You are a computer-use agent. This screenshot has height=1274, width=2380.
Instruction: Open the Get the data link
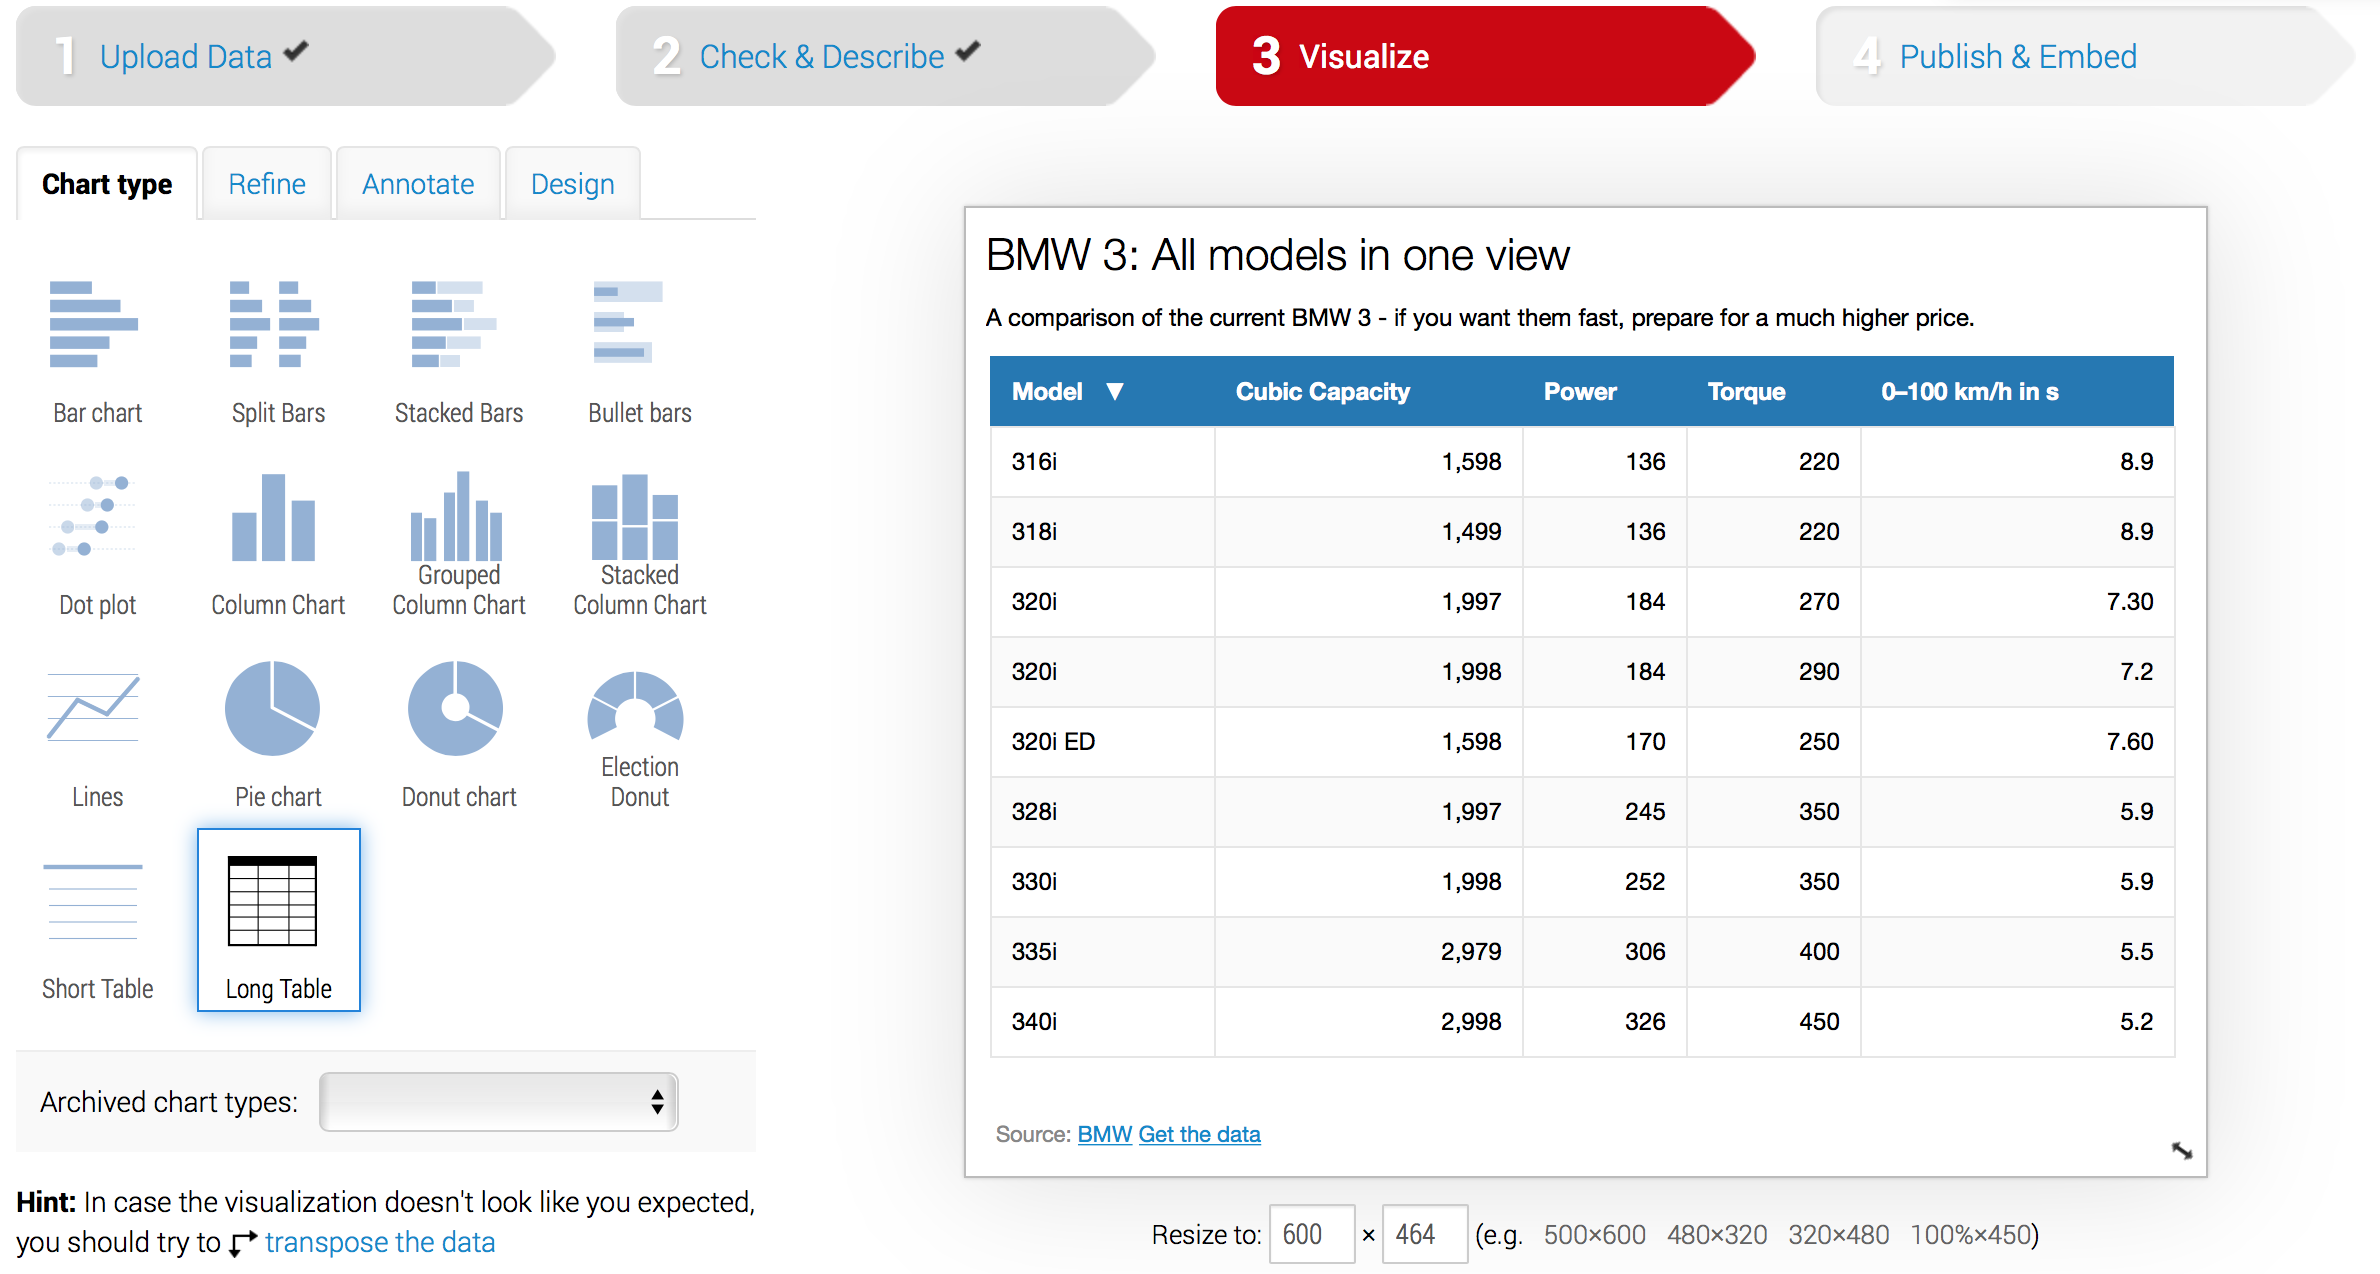(1199, 1134)
